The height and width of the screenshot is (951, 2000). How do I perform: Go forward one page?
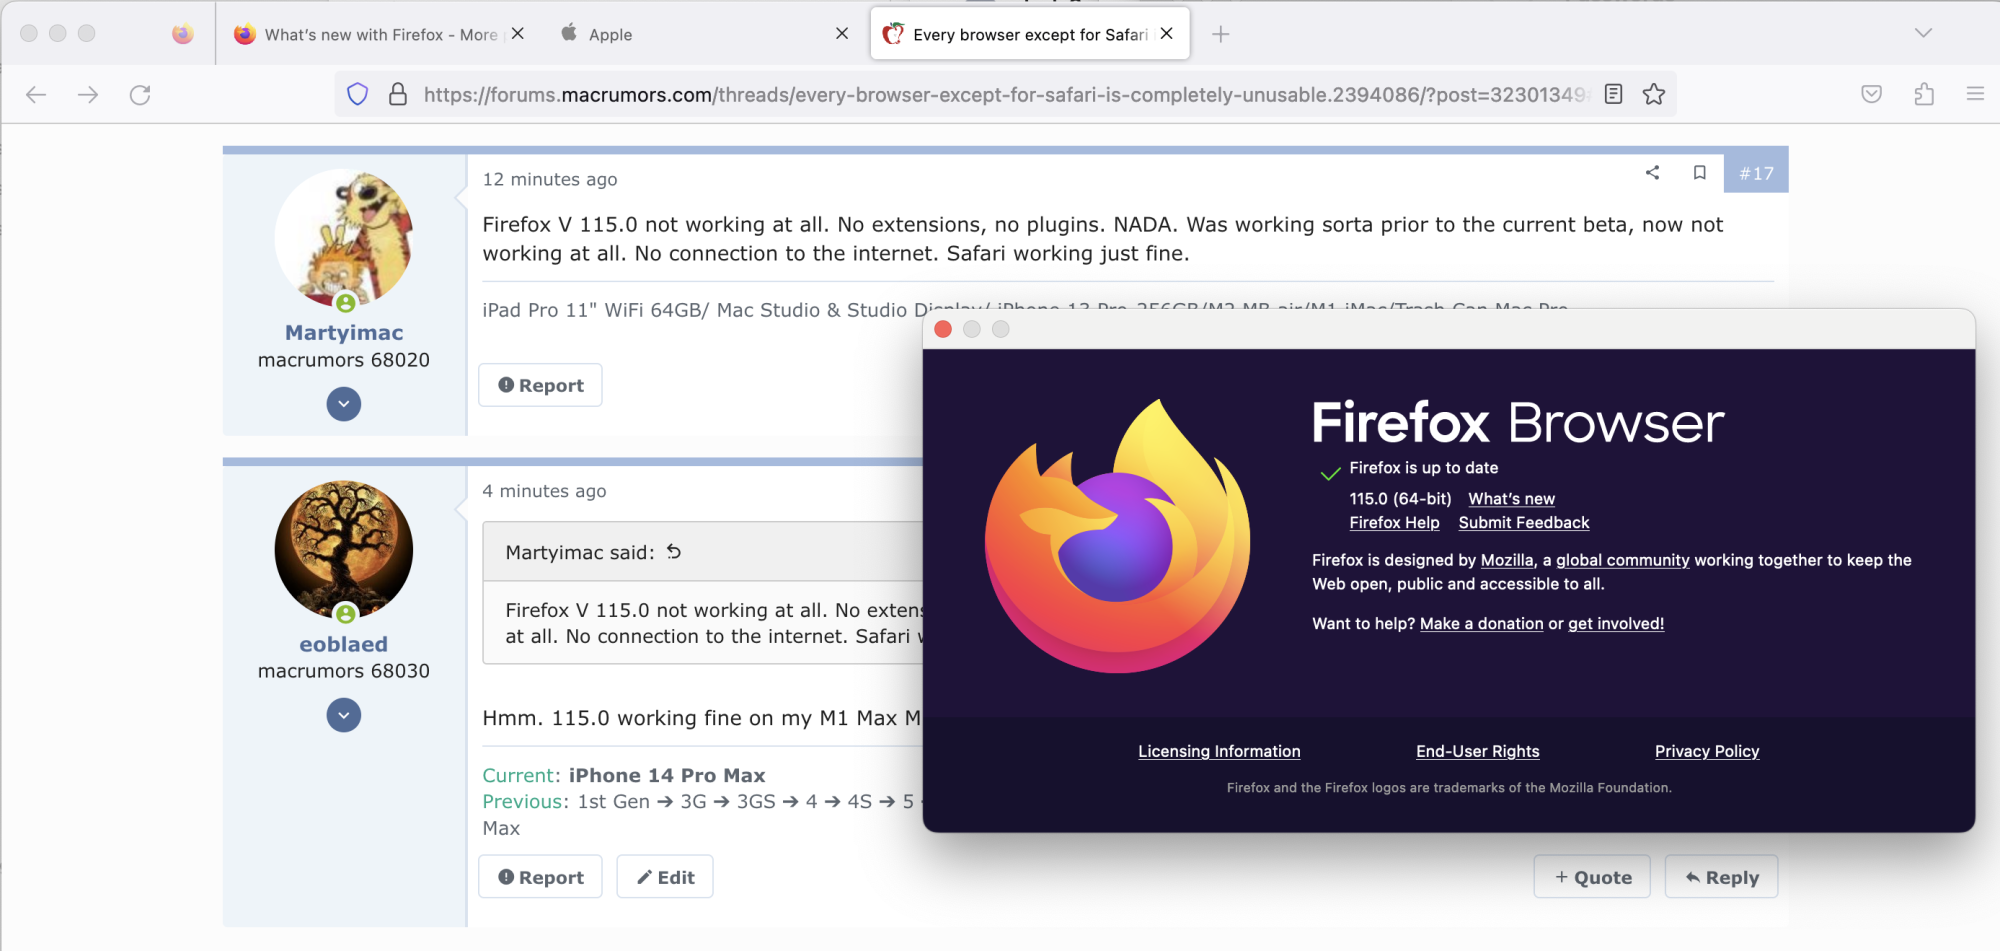88,95
